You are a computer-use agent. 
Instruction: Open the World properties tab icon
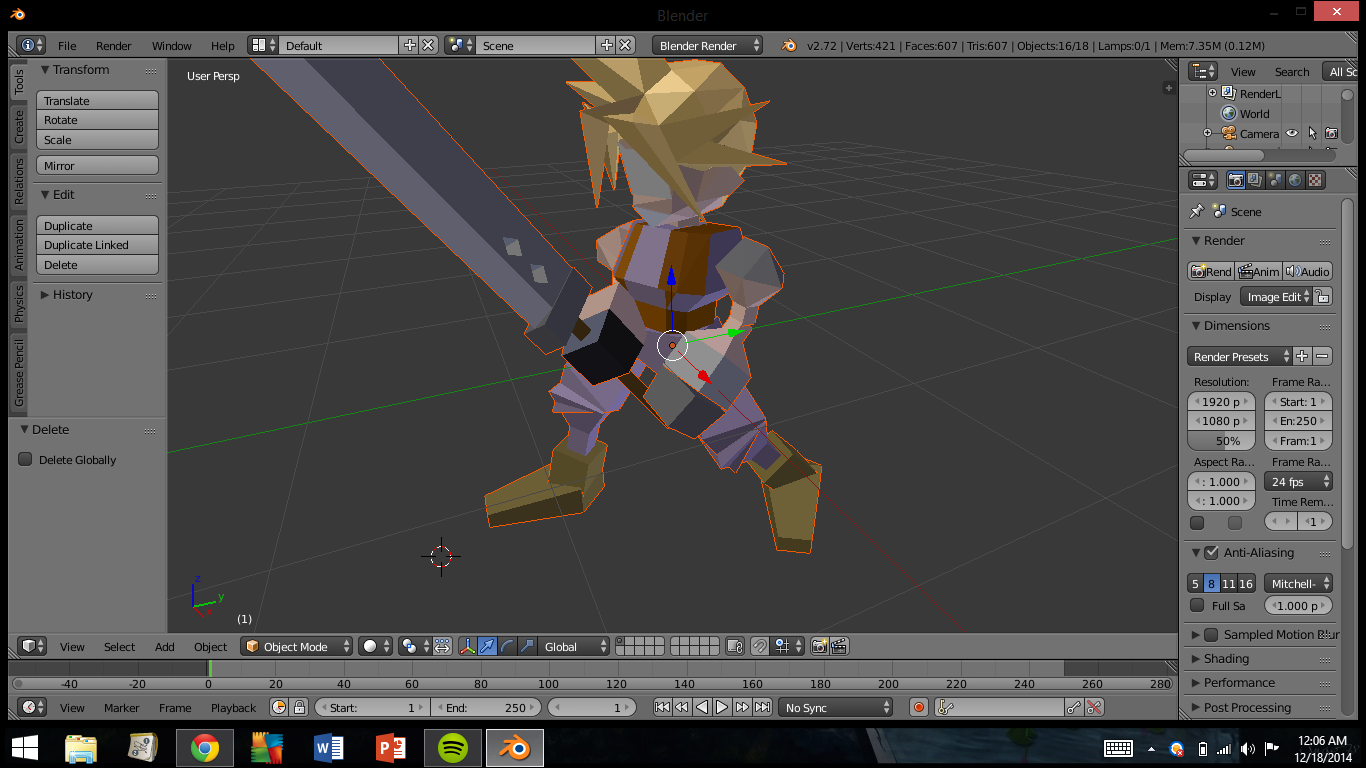(1295, 181)
